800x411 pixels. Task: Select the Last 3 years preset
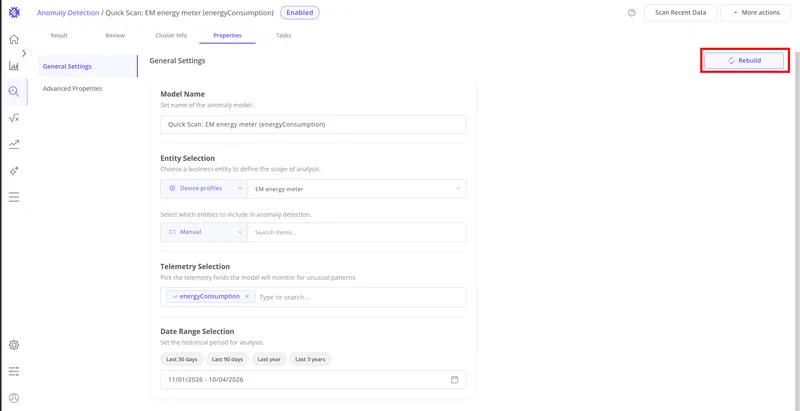click(x=310, y=359)
